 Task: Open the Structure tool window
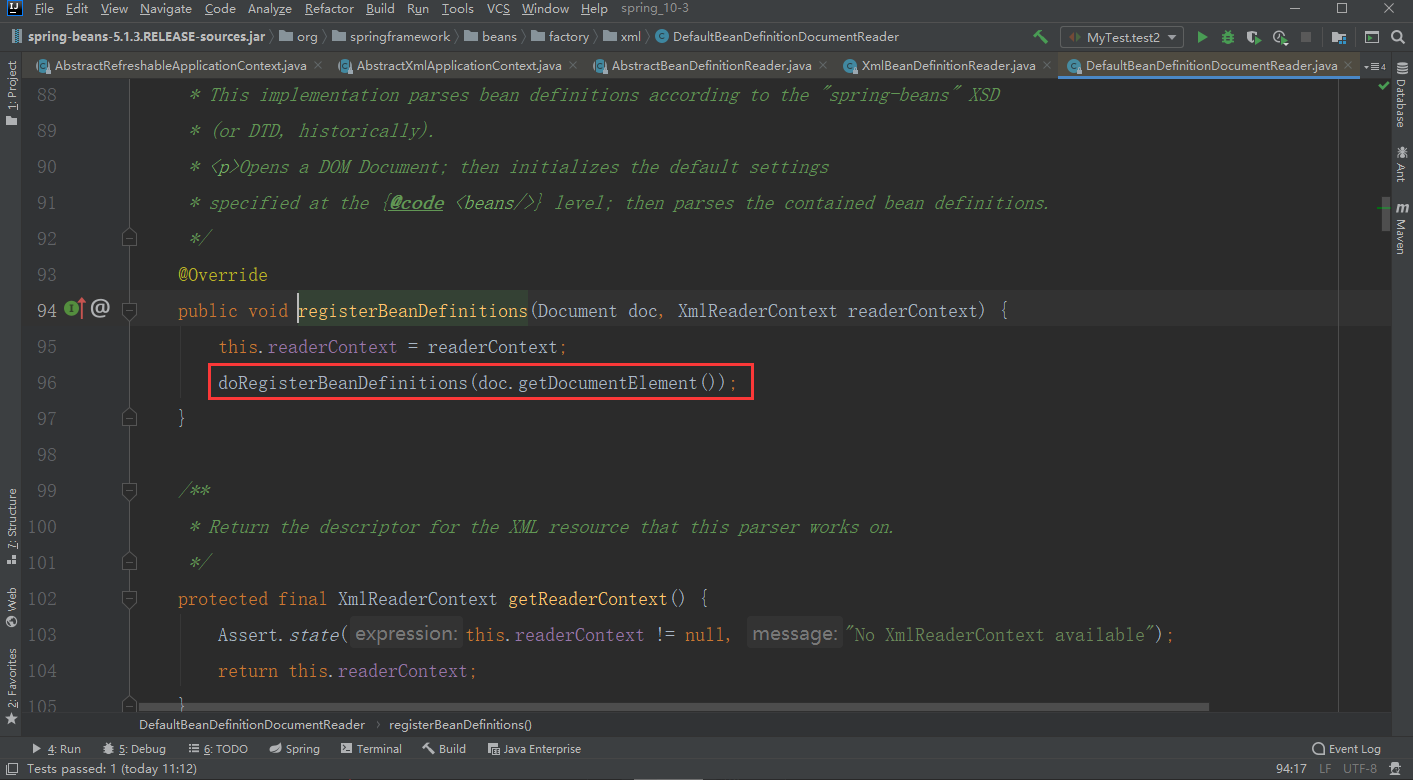12,526
